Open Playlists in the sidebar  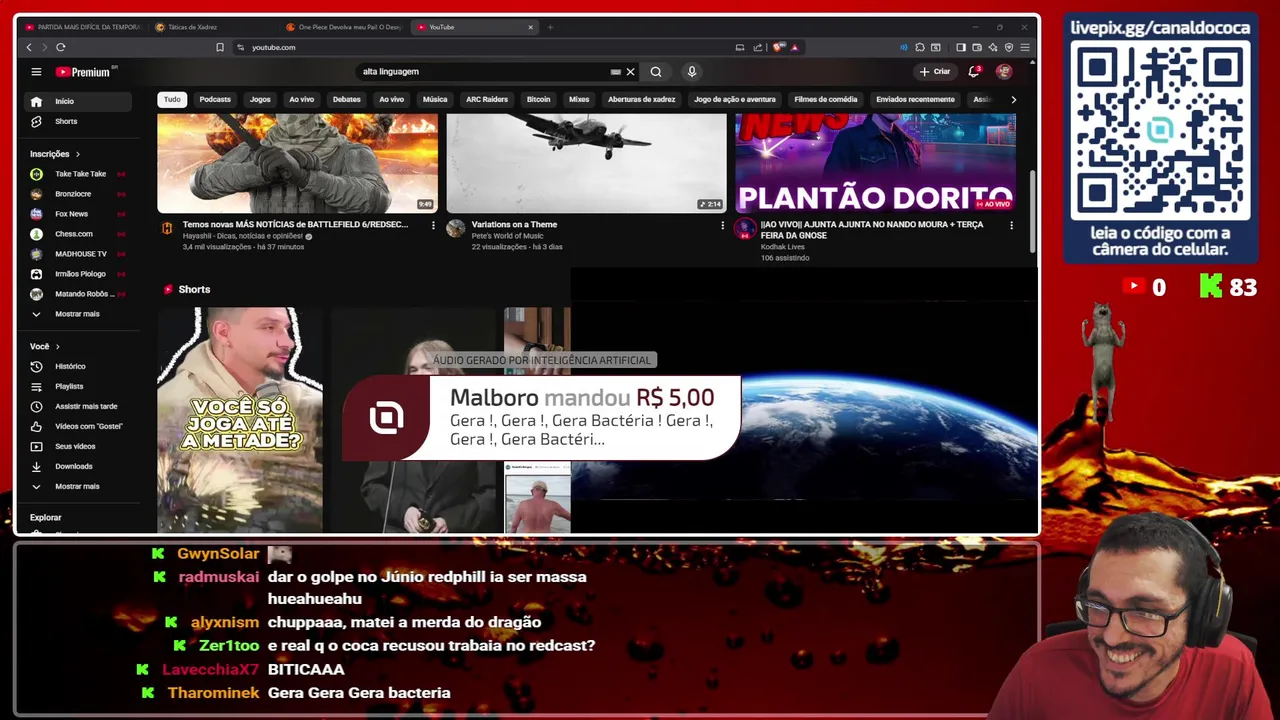77,386
